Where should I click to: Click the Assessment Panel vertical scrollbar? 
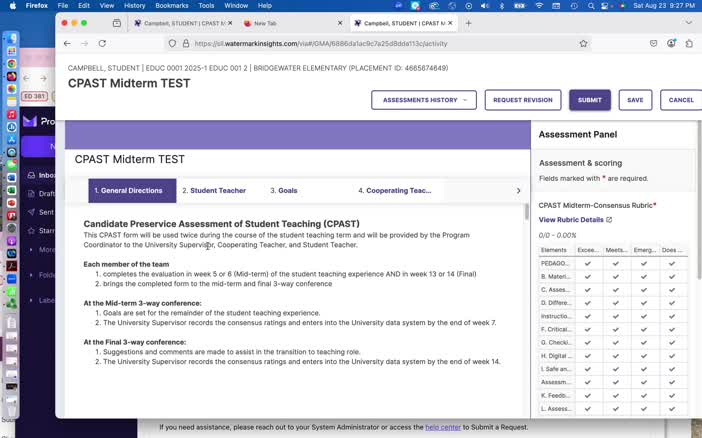(x=699, y=202)
